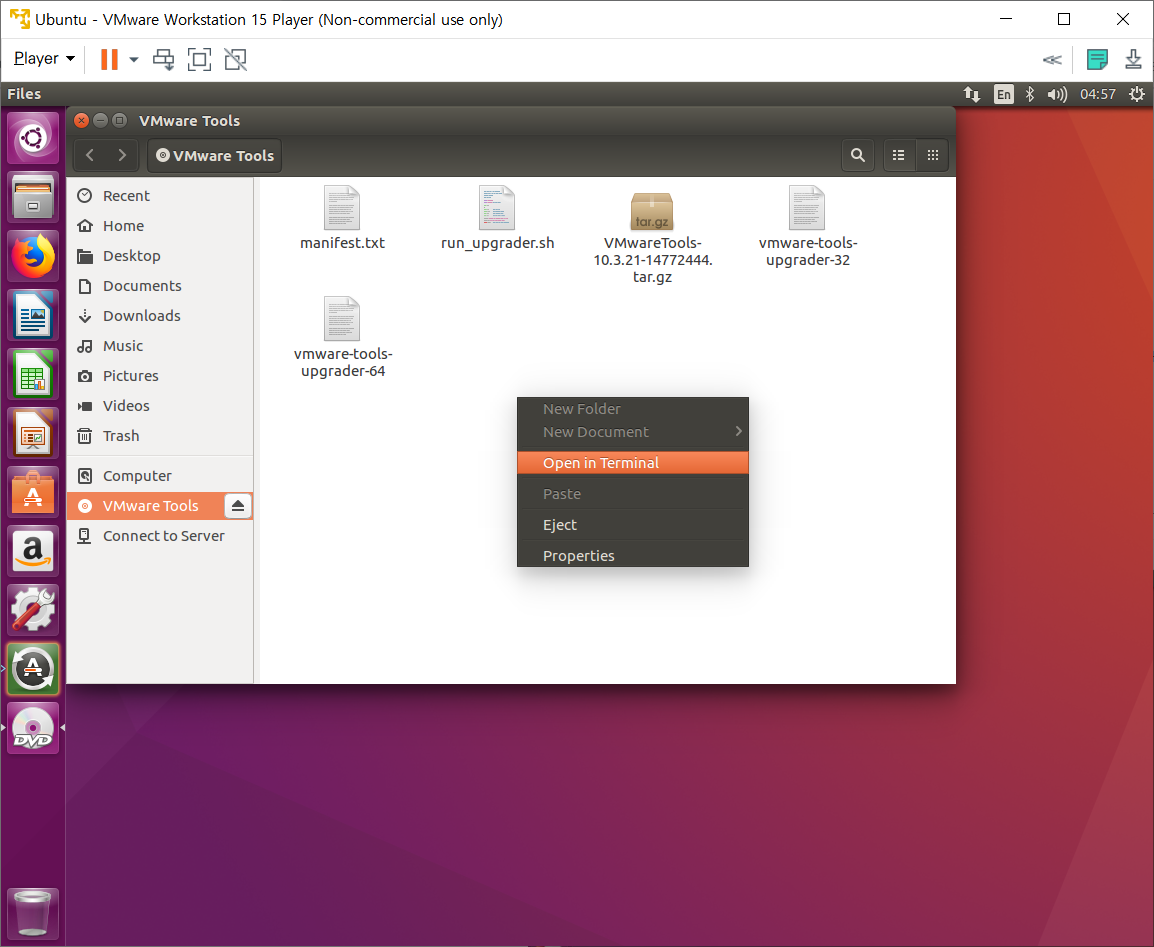
Task: Open Videos in the sidebar
Action: pyautogui.click(x=160, y=406)
